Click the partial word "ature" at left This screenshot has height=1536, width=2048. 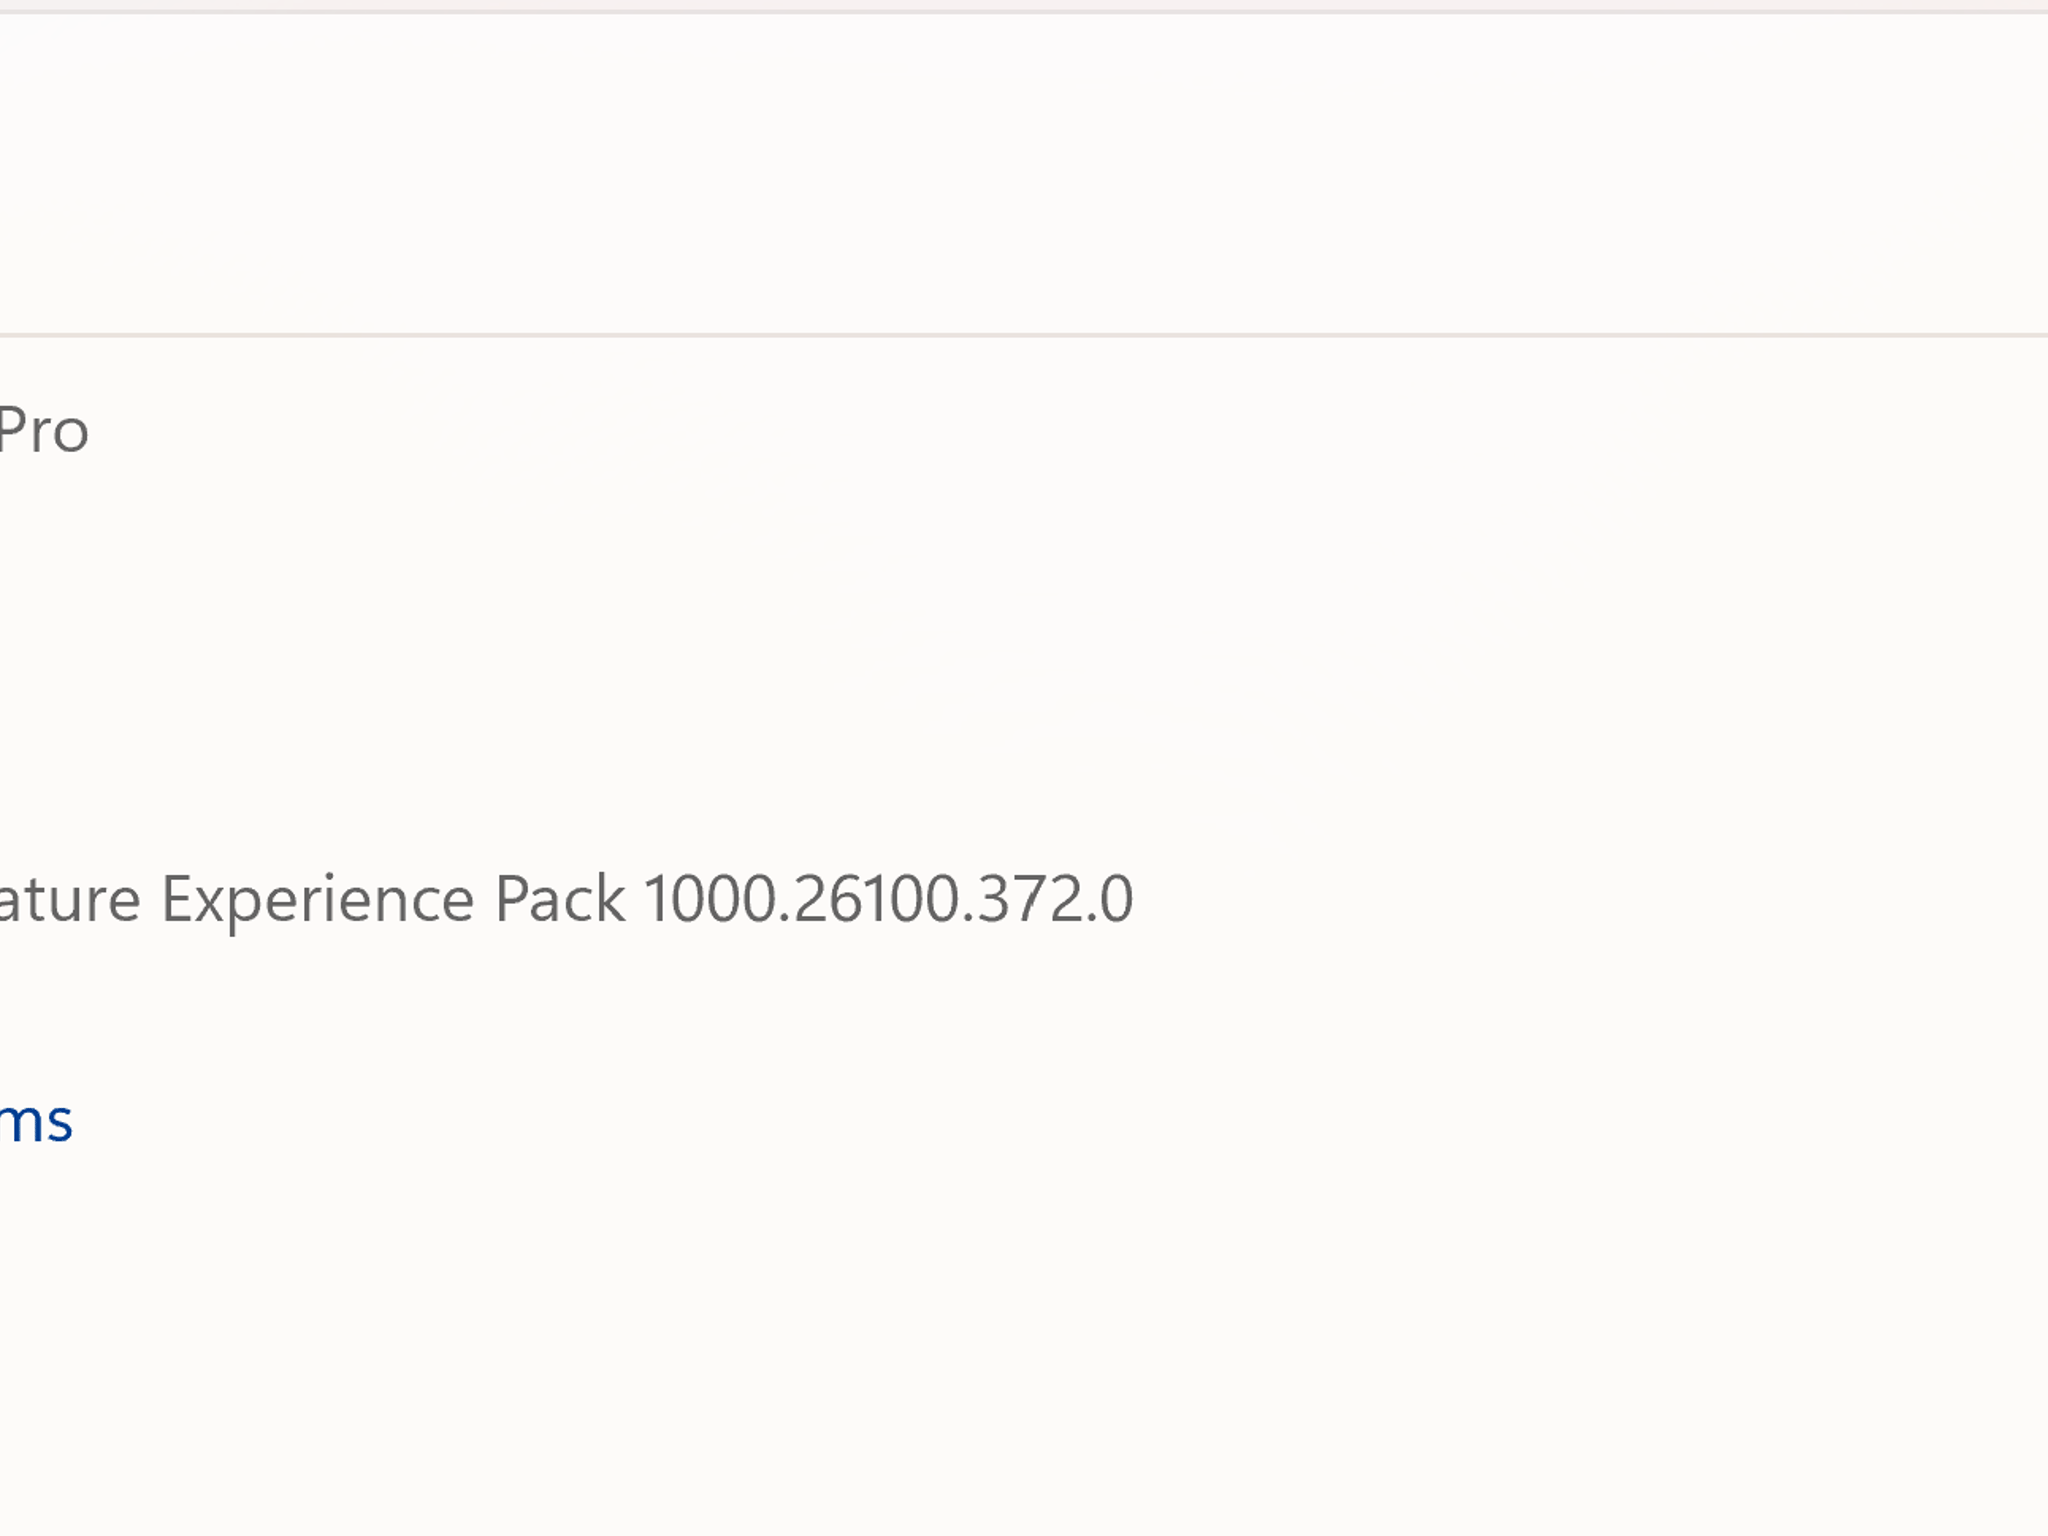point(70,899)
